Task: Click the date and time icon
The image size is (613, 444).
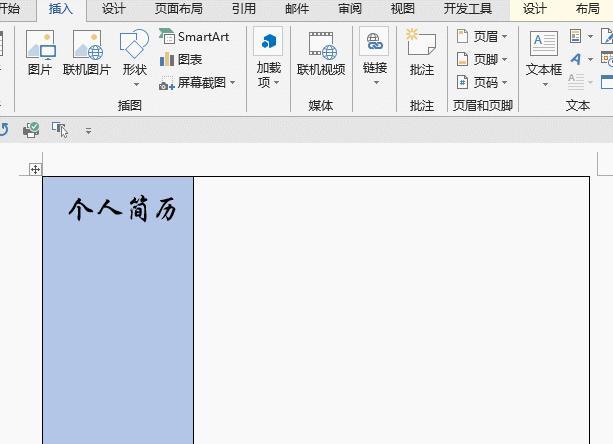Action: [607, 59]
